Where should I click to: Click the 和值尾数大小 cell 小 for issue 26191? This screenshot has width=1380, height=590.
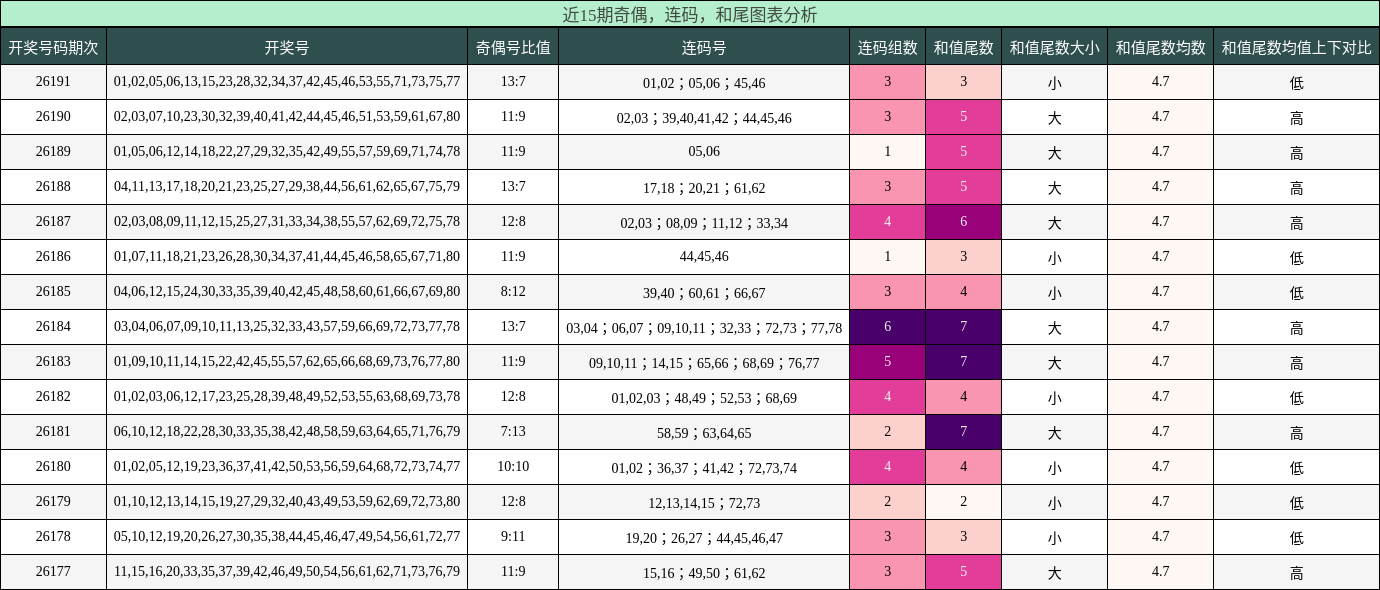(1054, 82)
